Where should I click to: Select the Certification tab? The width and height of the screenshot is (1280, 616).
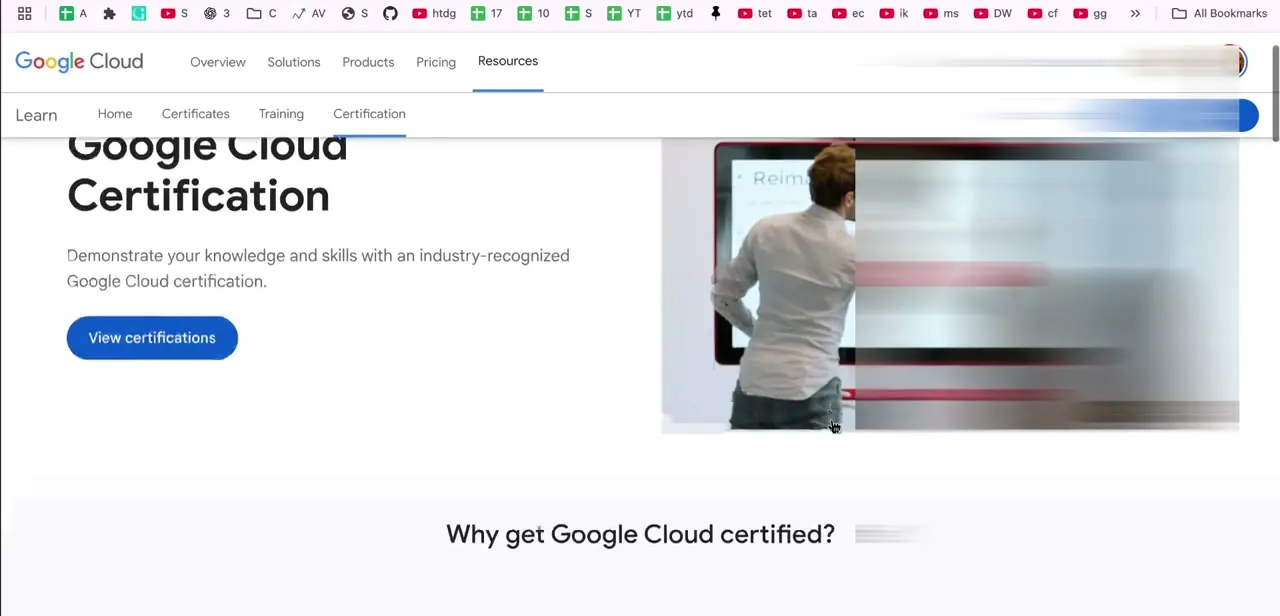369,114
